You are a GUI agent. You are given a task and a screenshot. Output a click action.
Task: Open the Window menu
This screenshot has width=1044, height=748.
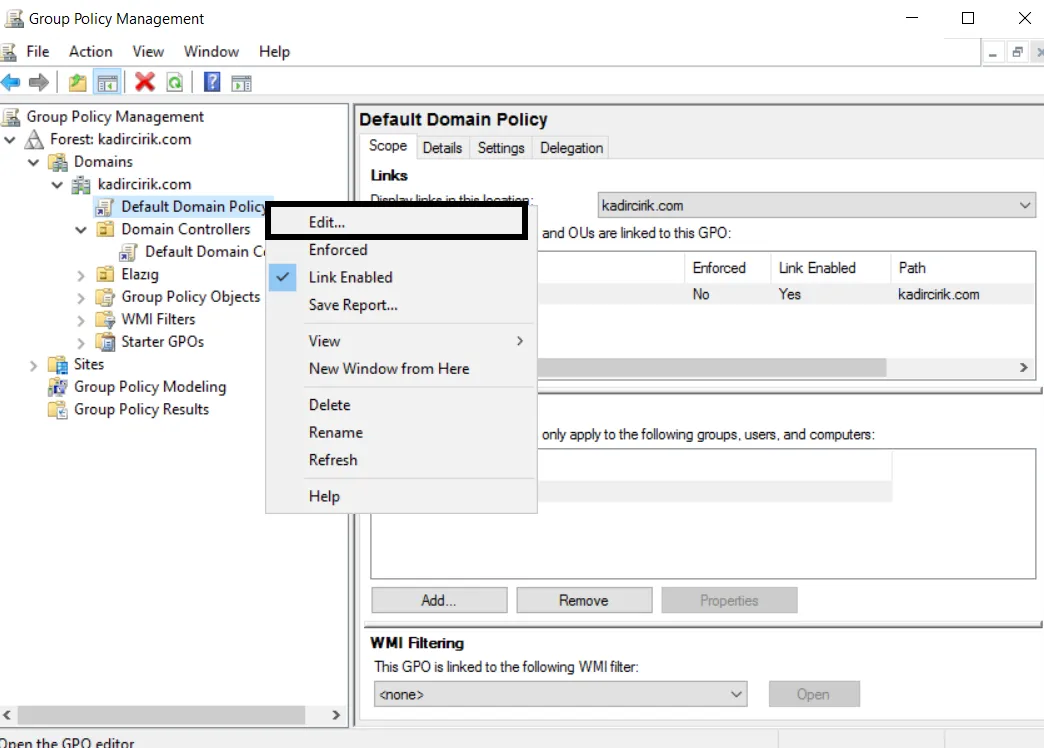tap(211, 51)
